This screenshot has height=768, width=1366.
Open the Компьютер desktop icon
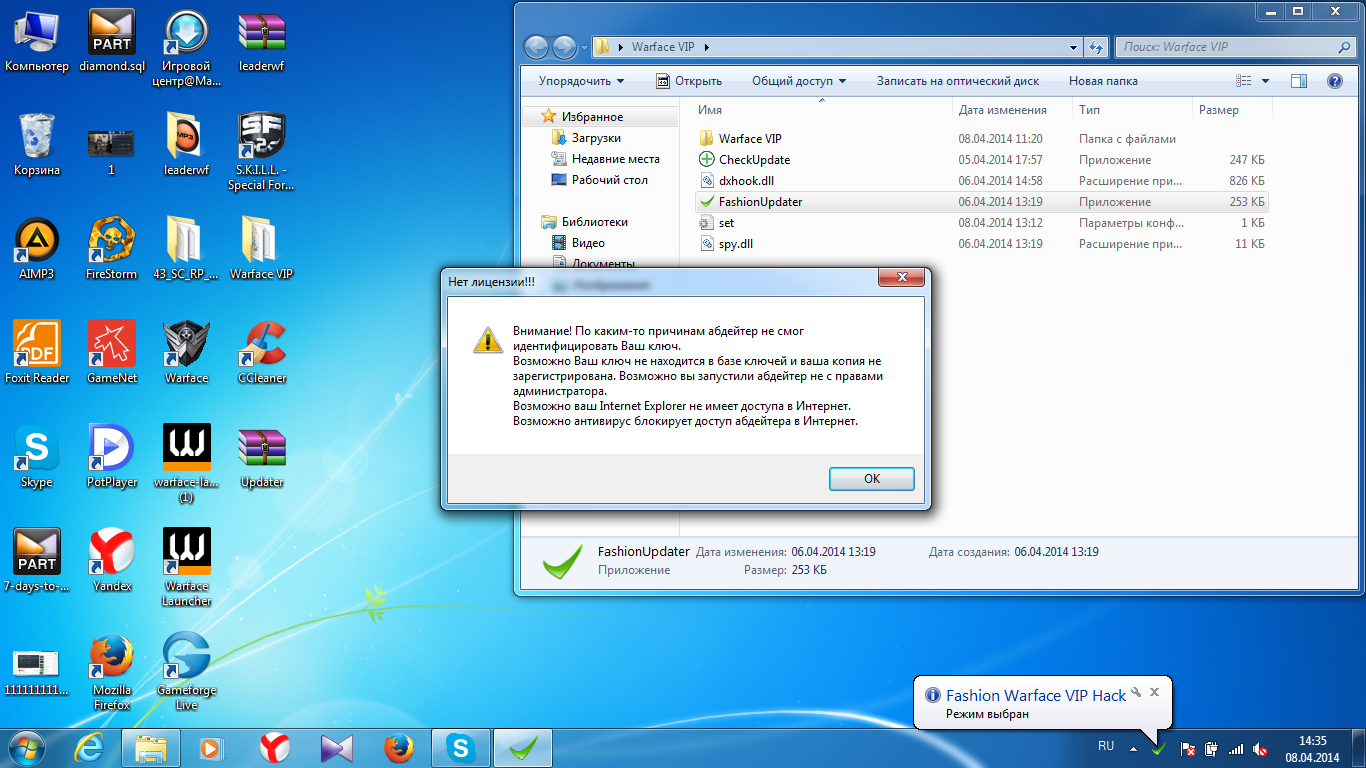37,41
